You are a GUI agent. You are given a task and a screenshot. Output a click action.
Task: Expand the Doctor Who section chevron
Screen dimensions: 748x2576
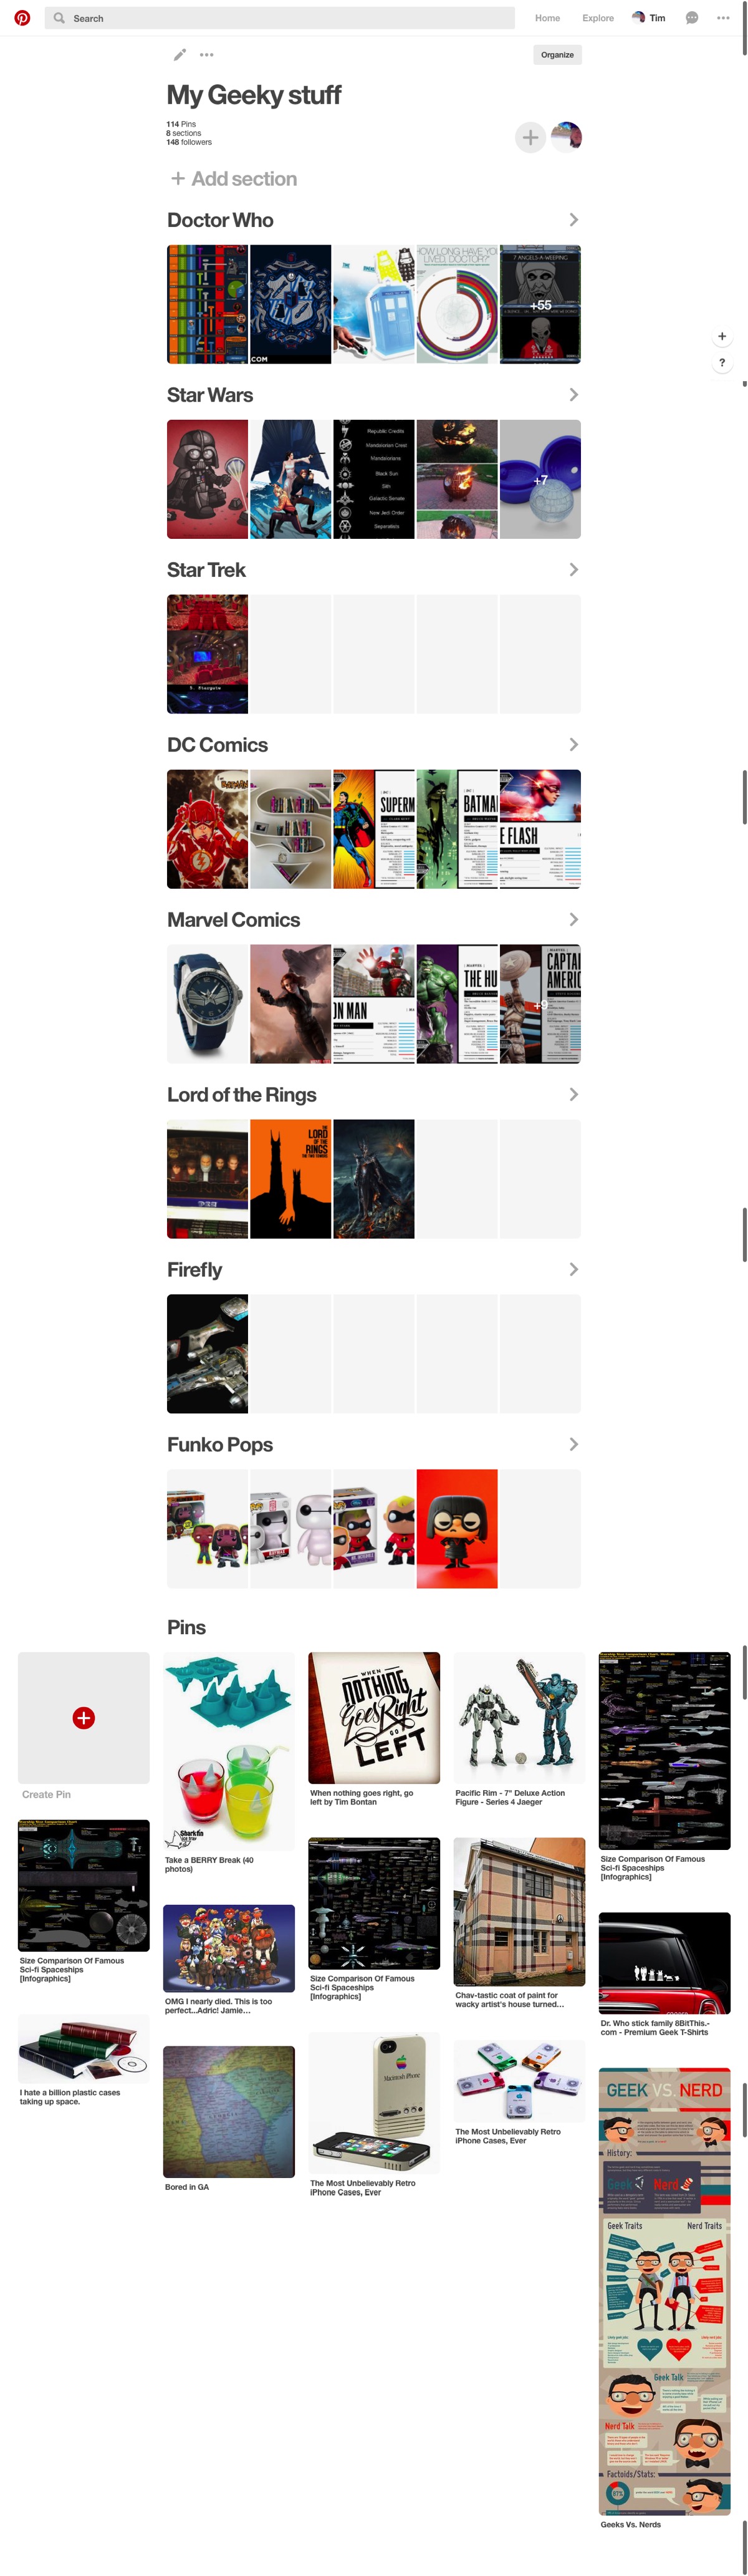(x=573, y=220)
